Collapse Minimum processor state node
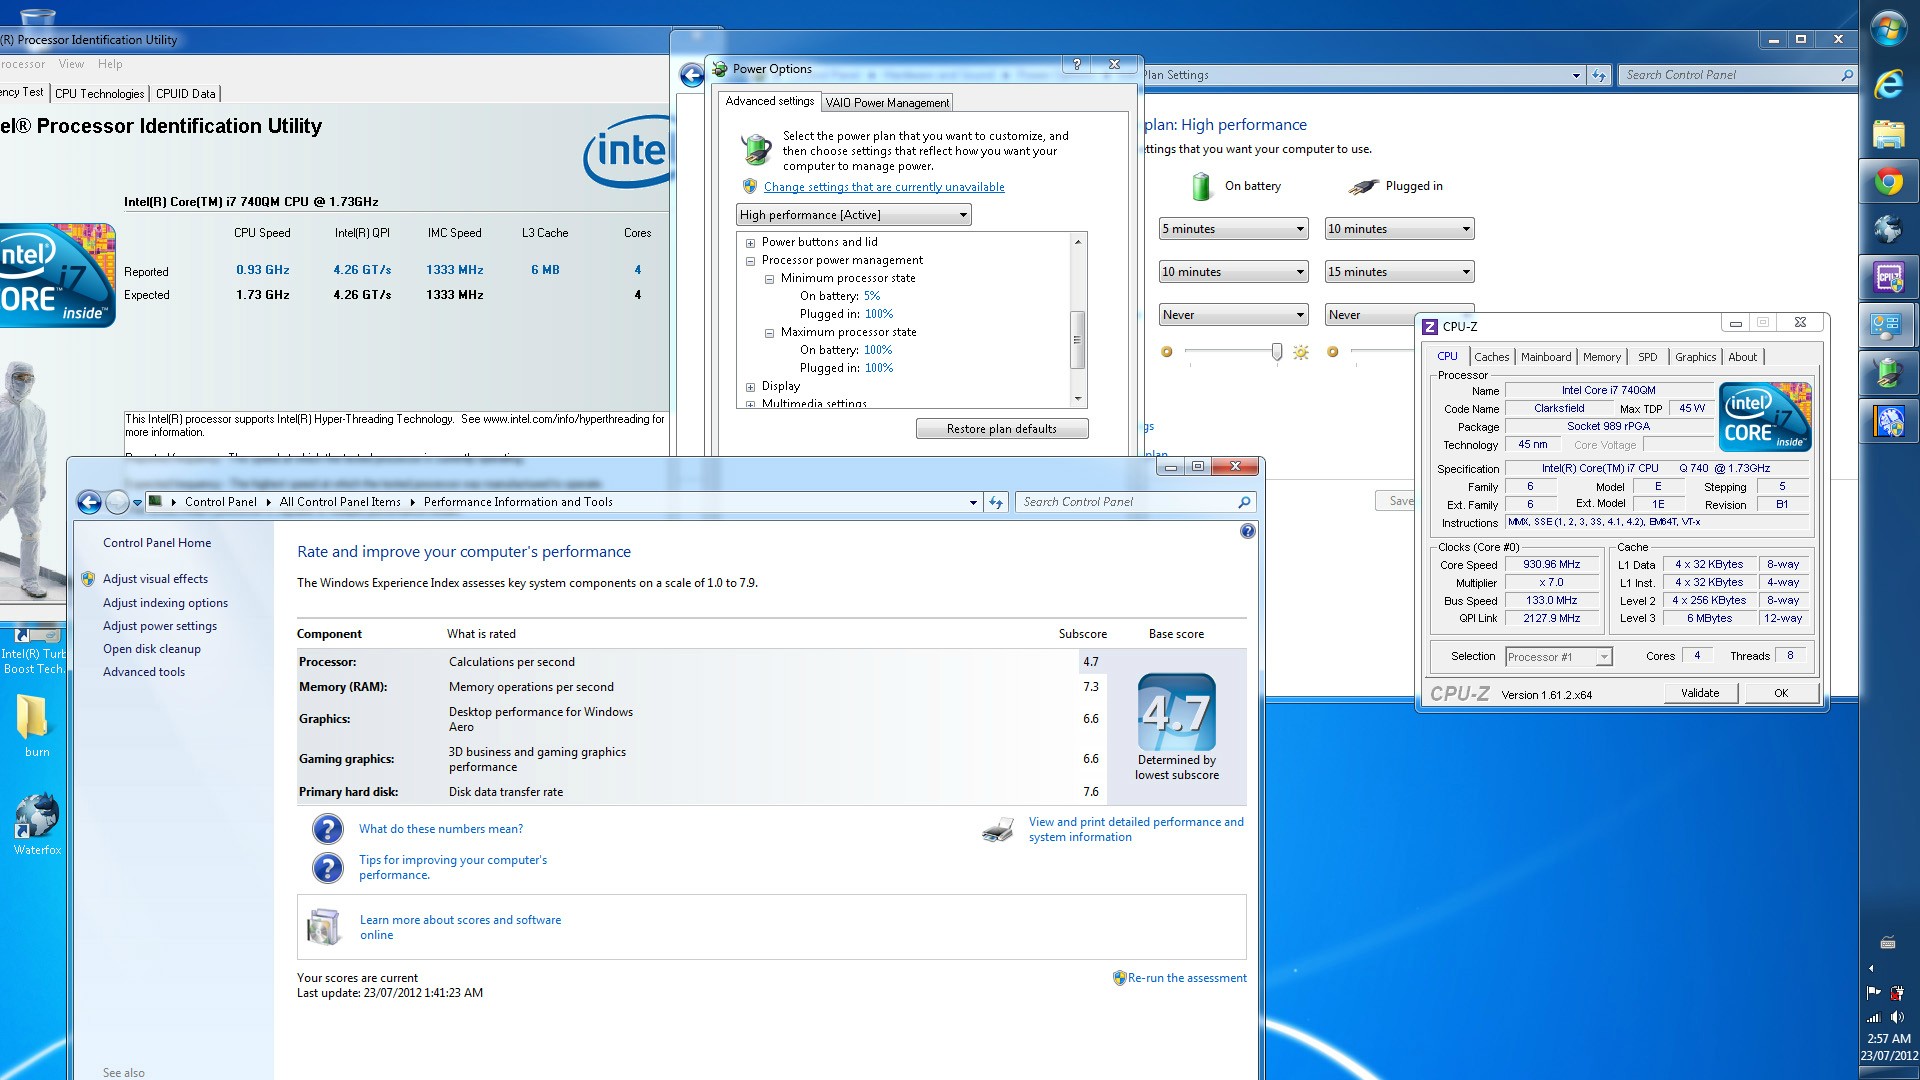1920x1080 pixels. tap(769, 279)
